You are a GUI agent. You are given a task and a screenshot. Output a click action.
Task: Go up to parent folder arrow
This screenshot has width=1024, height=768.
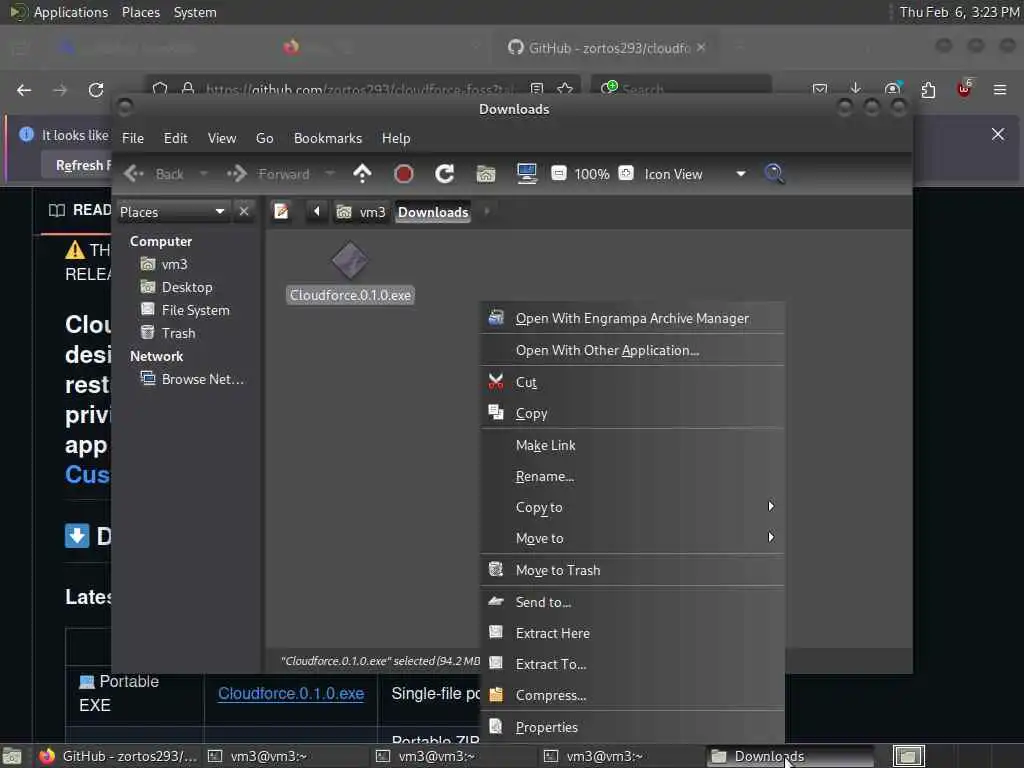362,174
